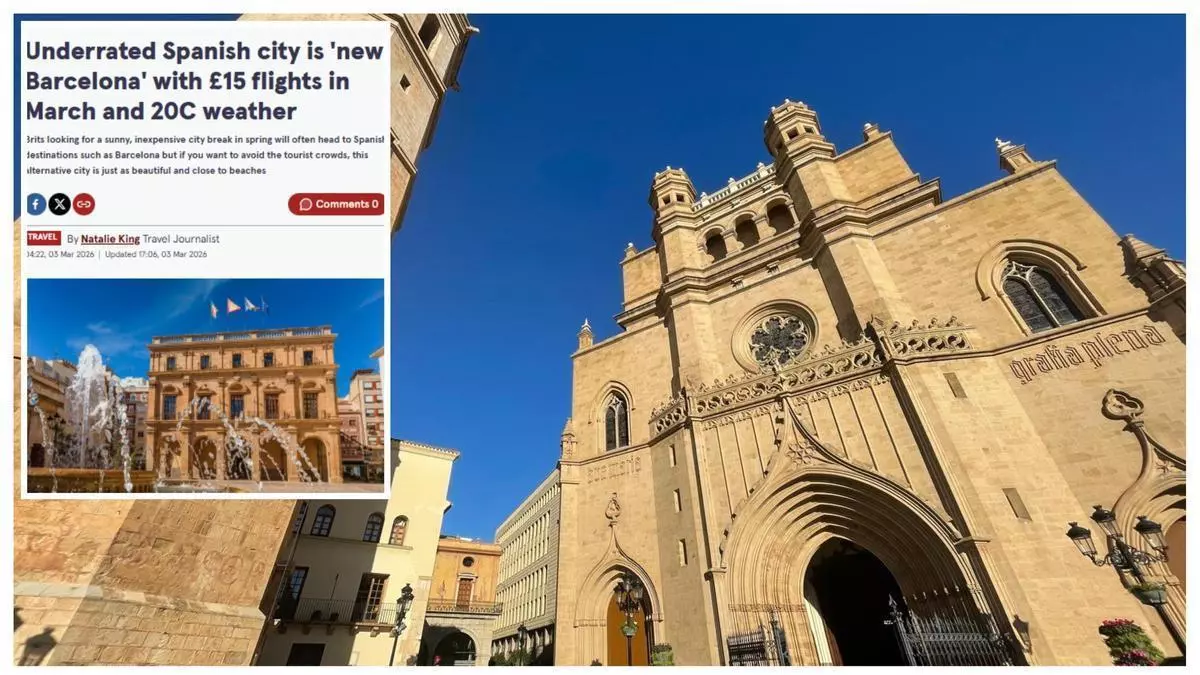The height and width of the screenshot is (675, 1200).
Task: Click the fountain in the inset photo
Action: coord(88,410)
